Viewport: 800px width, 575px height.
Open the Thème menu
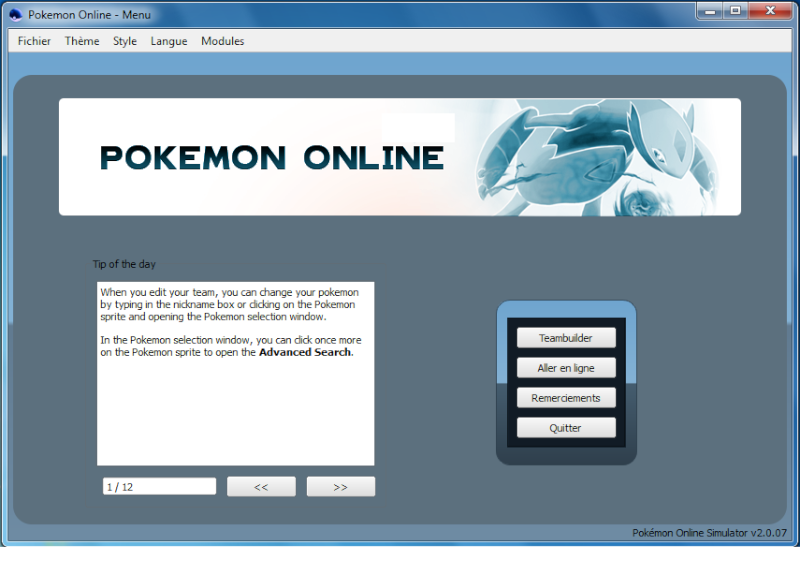(82, 41)
